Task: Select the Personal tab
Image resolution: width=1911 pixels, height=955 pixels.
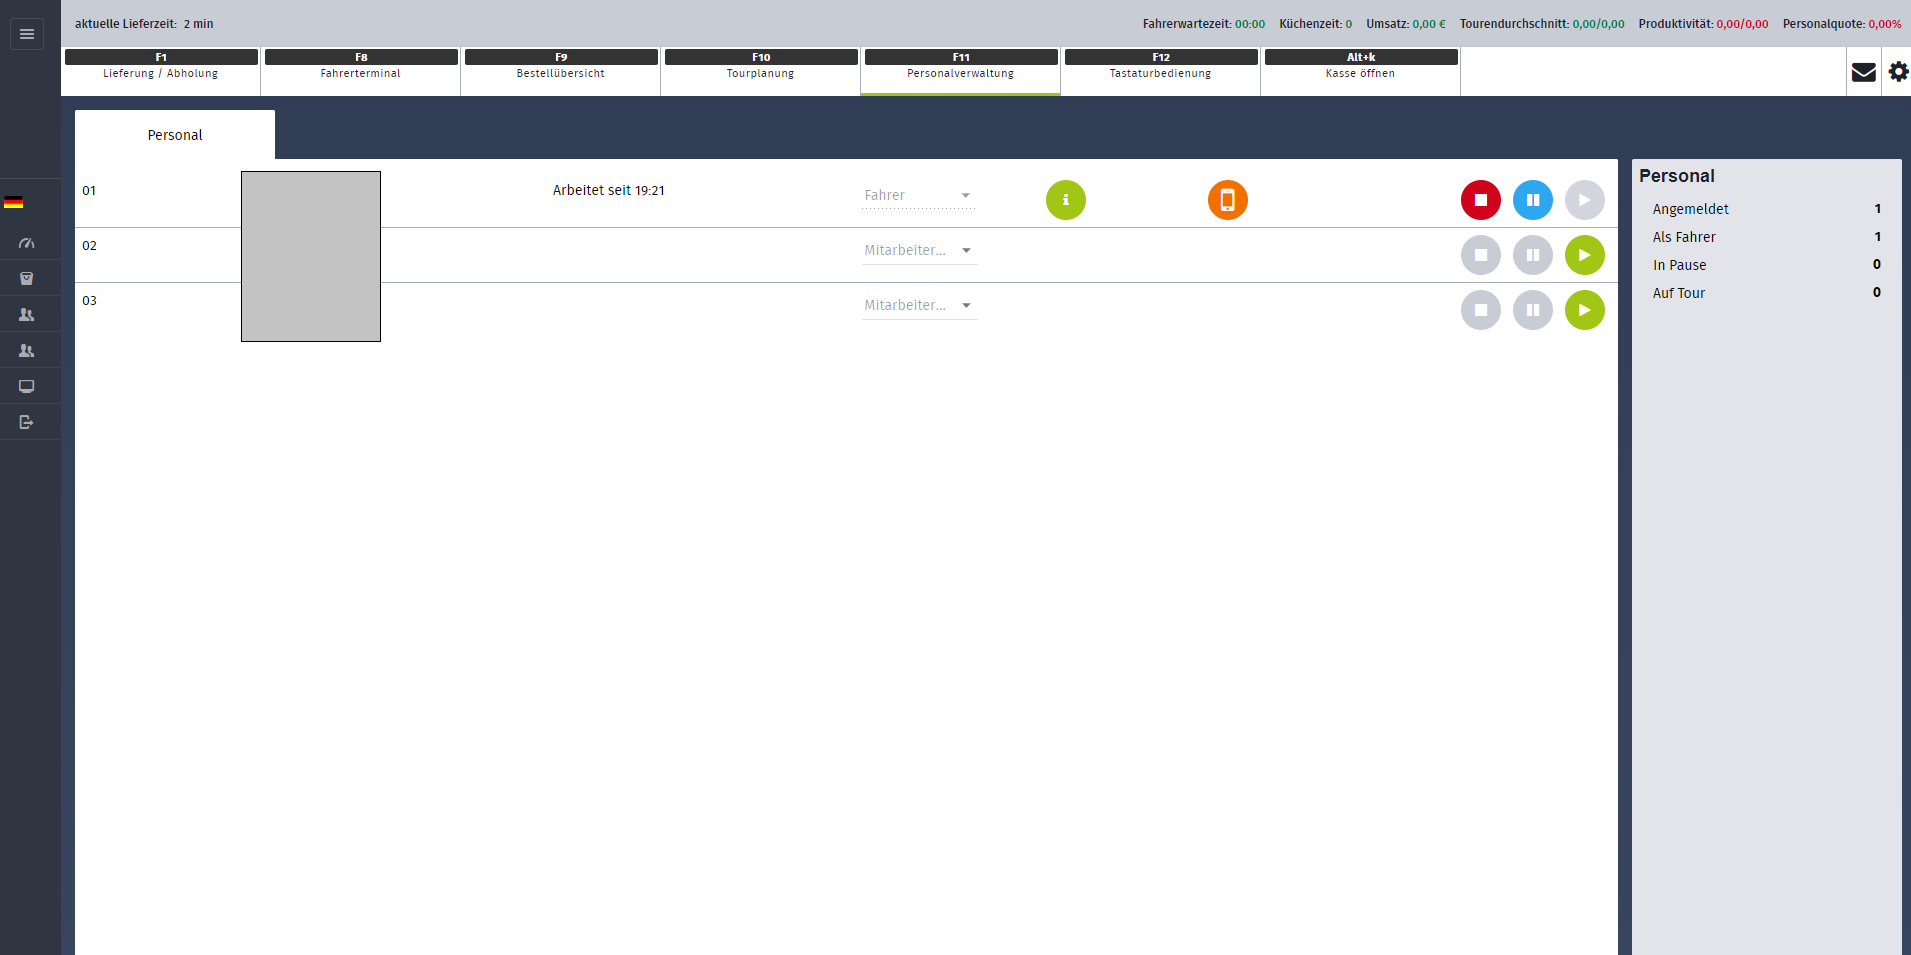Action: pyautogui.click(x=175, y=135)
